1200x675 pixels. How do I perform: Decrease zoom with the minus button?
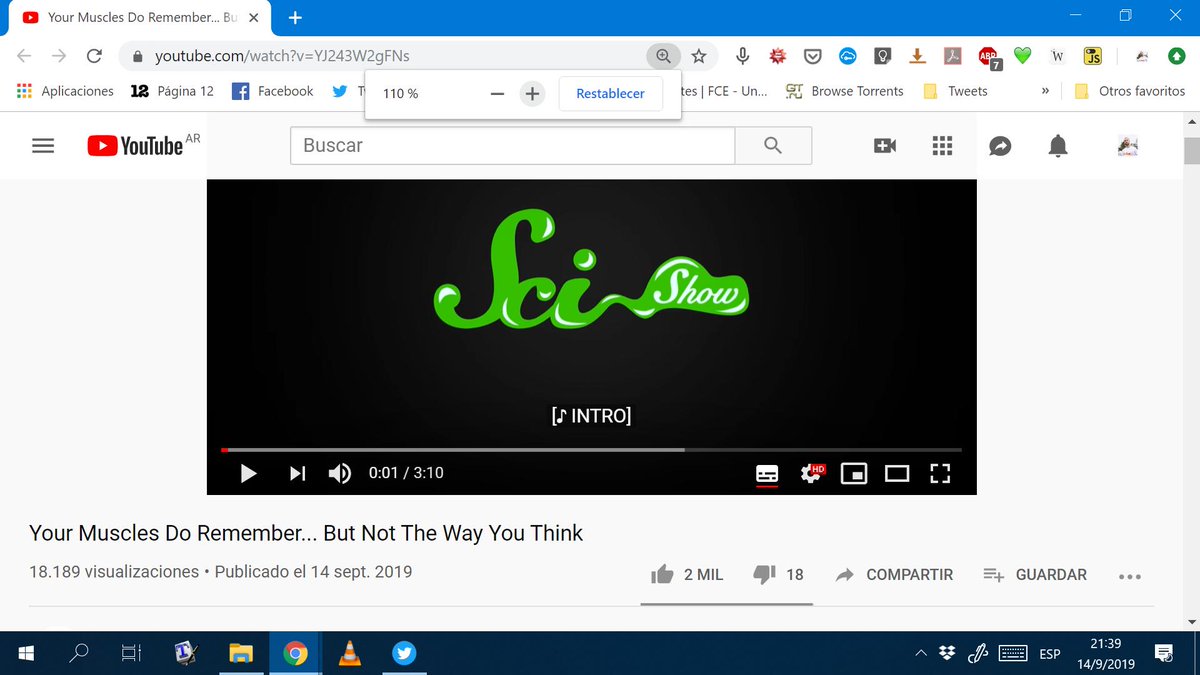497,93
